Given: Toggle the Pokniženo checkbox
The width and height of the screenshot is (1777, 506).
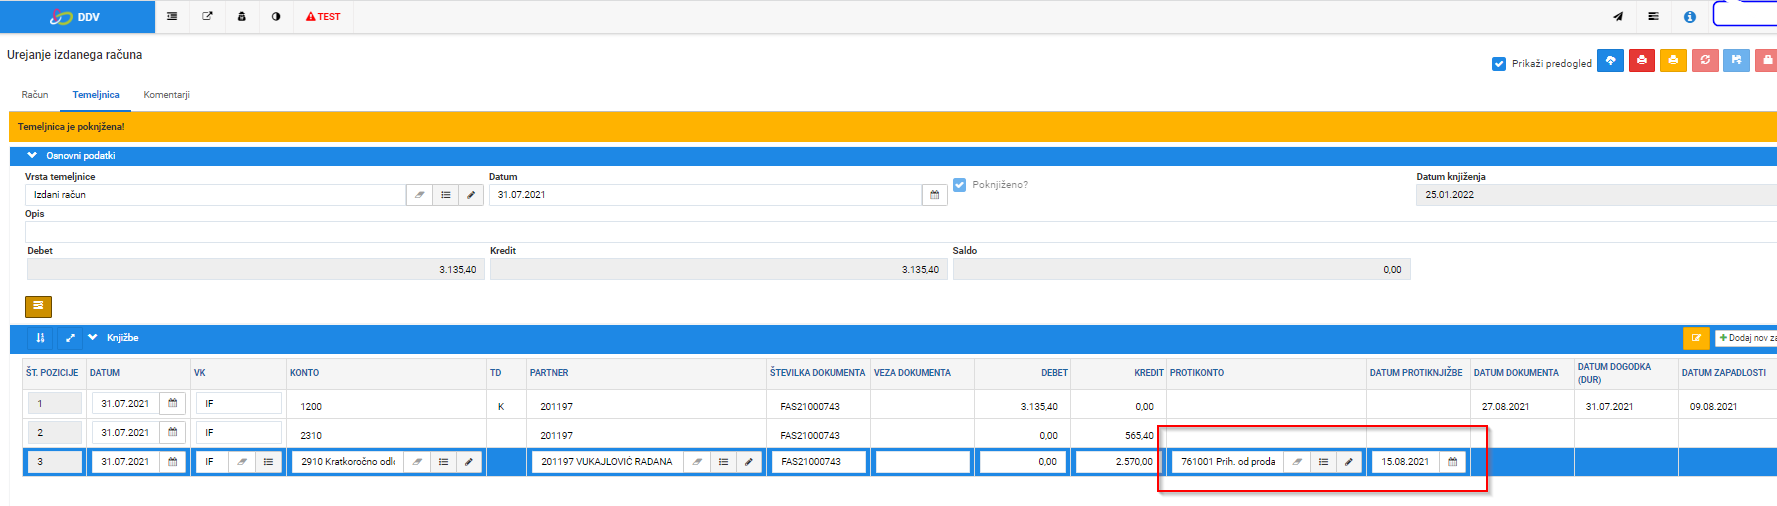Looking at the screenshot, I should tap(960, 185).
